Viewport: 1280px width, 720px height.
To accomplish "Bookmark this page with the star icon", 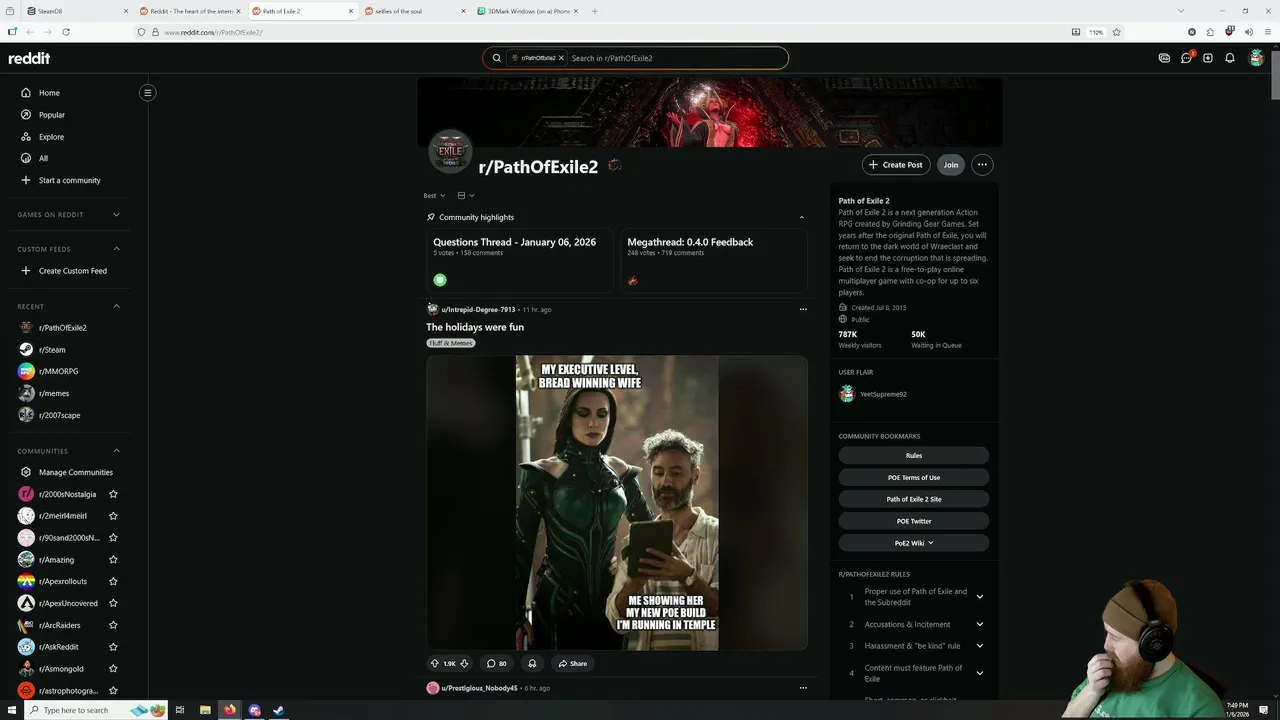I will point(1117,32).
